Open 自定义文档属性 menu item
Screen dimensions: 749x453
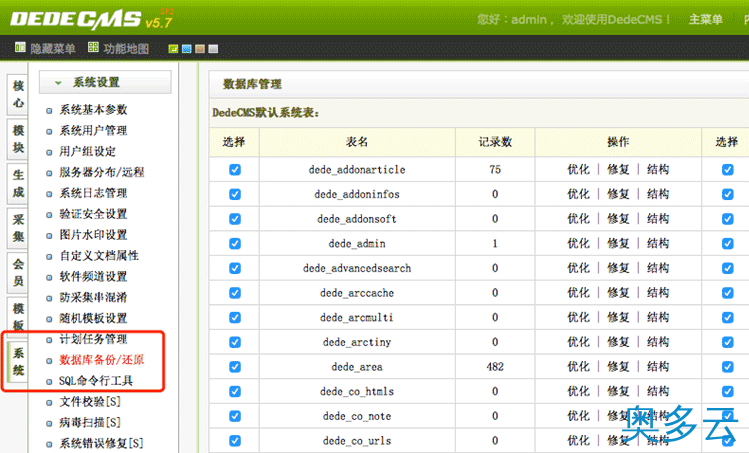(x=99, y=256)
